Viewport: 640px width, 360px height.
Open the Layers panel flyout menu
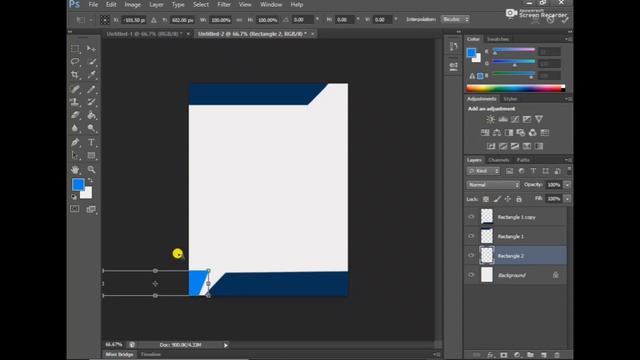pos(569,160)
